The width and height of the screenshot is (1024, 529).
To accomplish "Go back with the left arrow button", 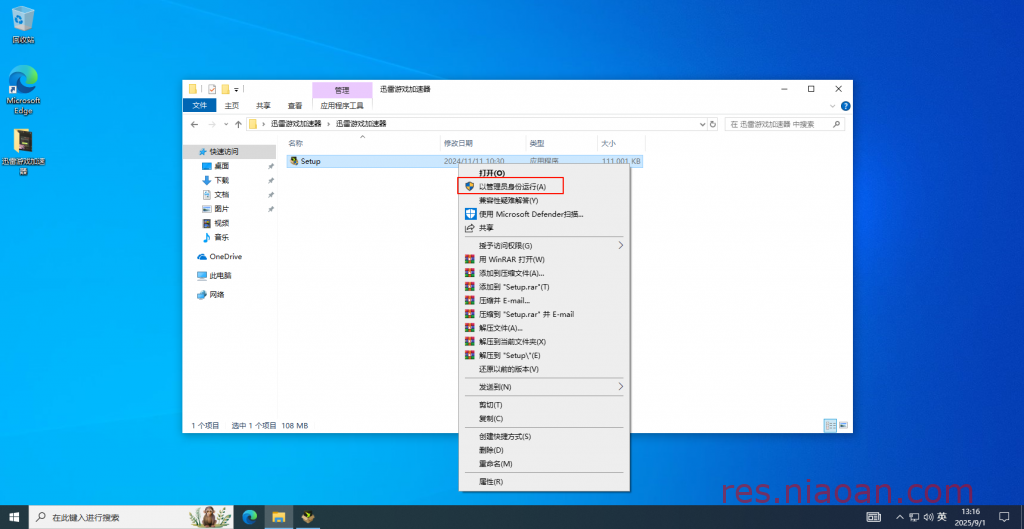I will point(194,124).
